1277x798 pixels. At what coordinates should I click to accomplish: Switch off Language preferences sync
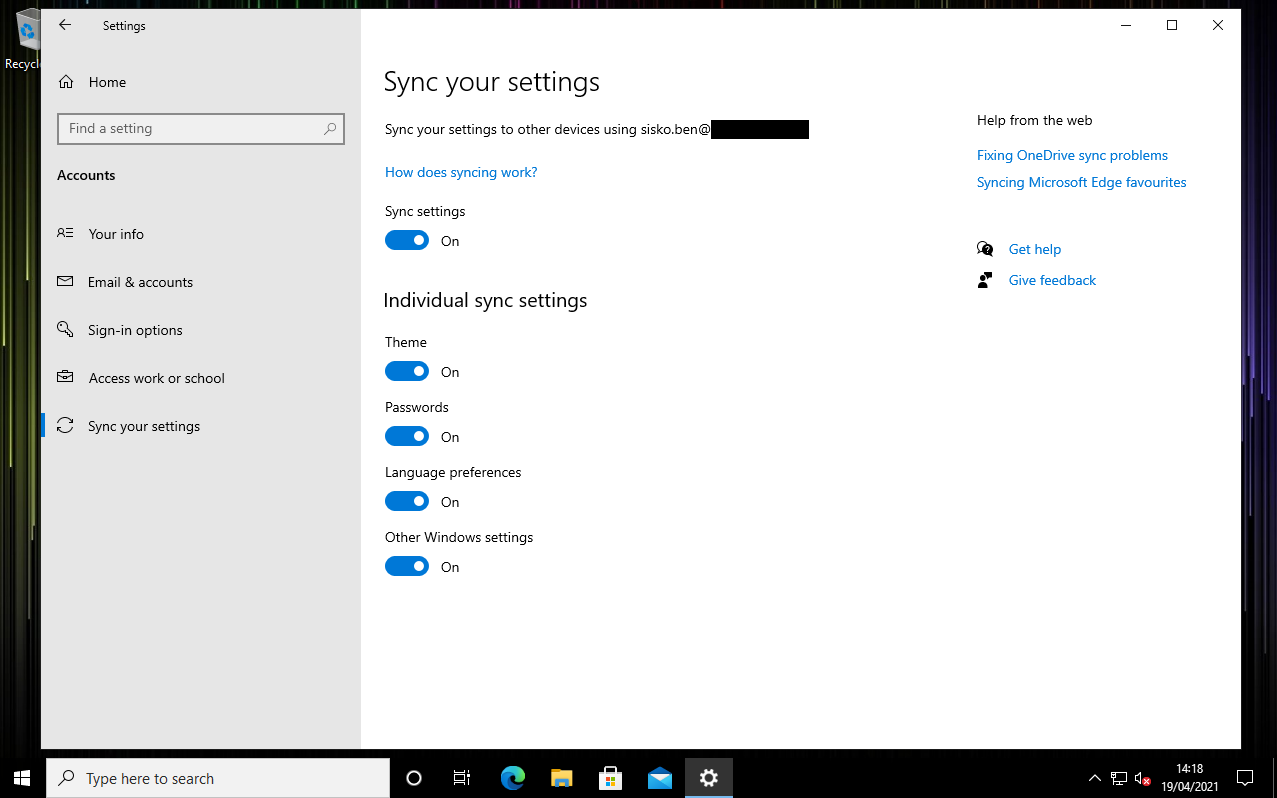pyautogui.click(x=407, y=501)
